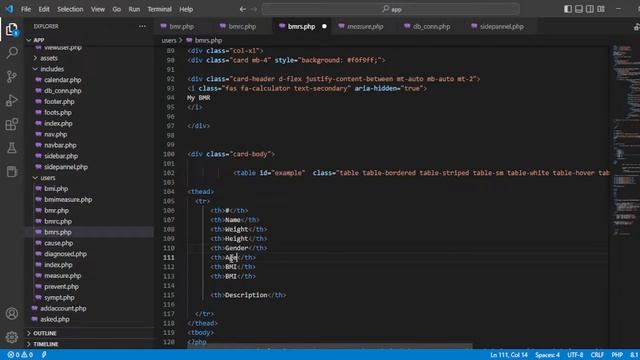Open the Go menu
Viewport: 640px width, 360px height.
click(117, 9)
